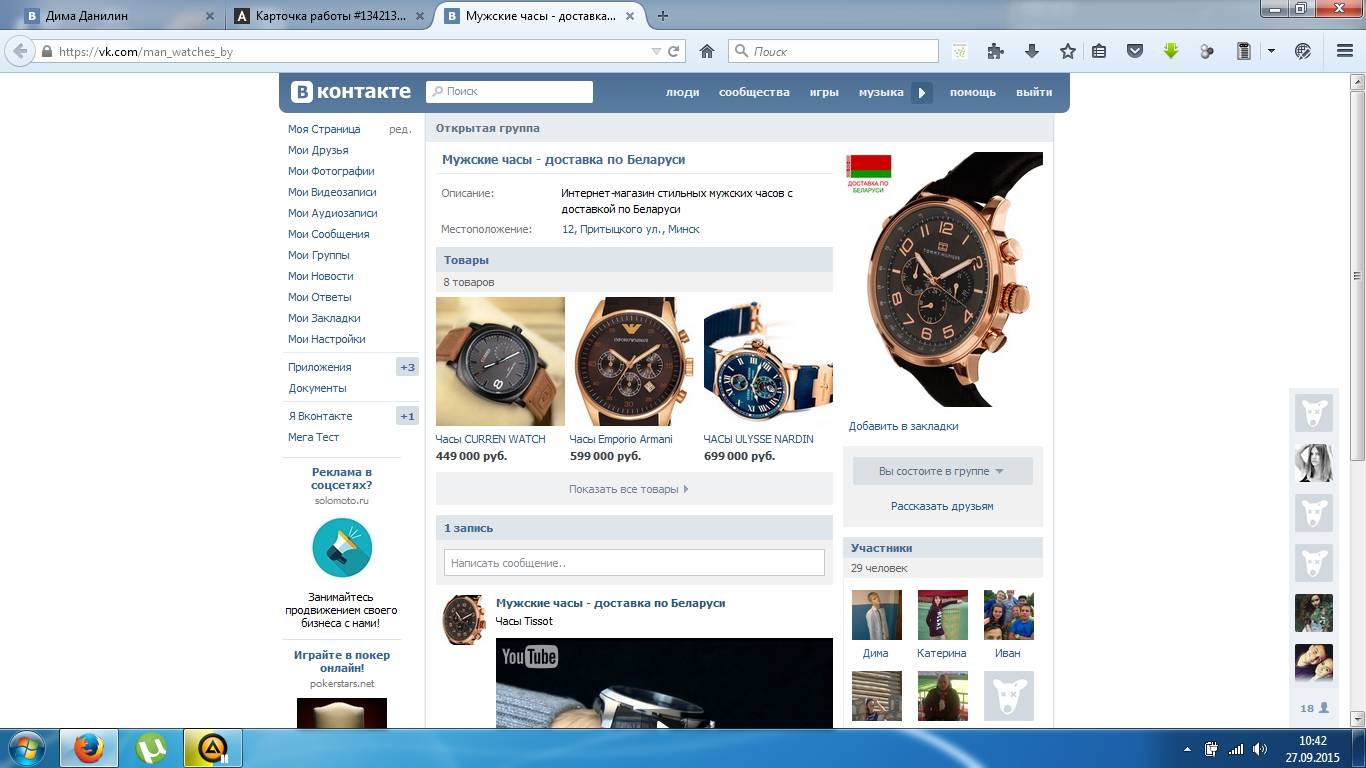Image resolution: width=1366 pixels, height=768 pixels.
Task: Open 'игры' in the VK header
Action: tap(824, 92)
